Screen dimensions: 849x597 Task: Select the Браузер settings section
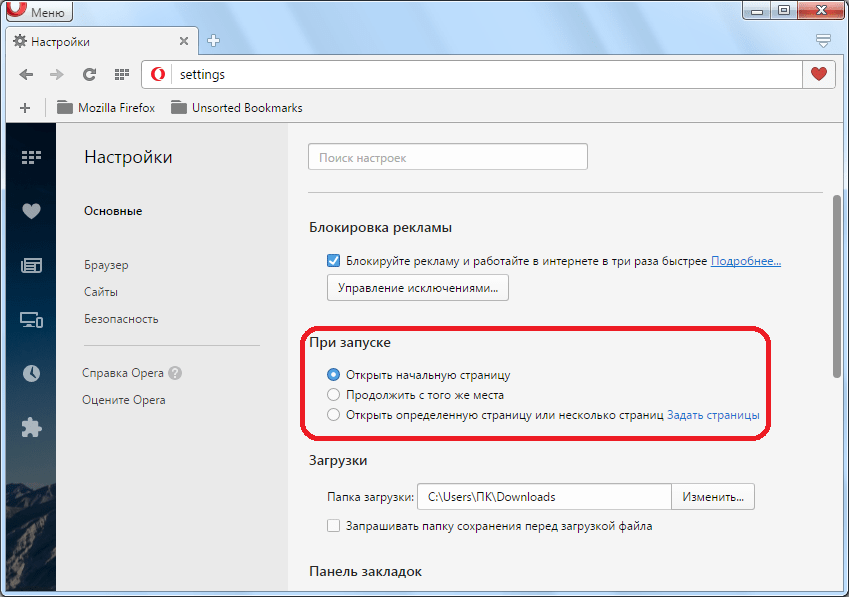click(106, 265)
